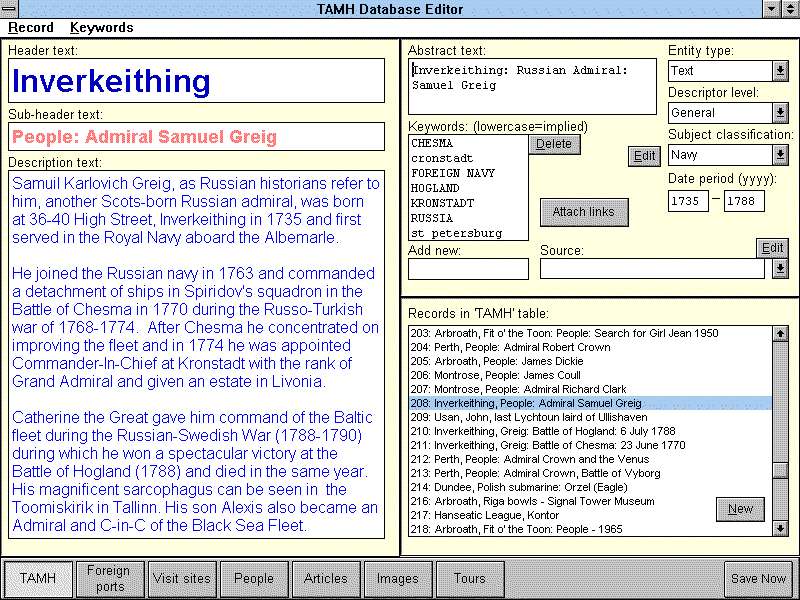The image size is (800, 600).
Task: Select the CHESMA keyword in list
Action: (432, 143)
